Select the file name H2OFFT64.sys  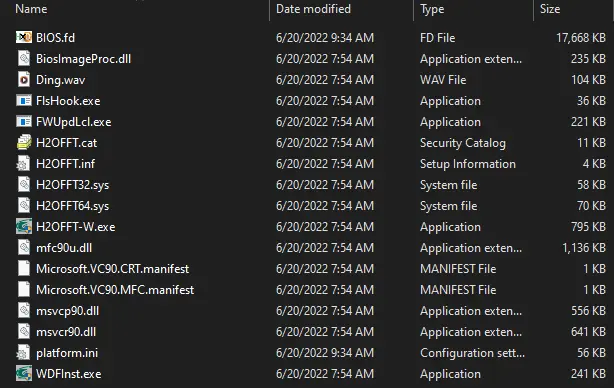coord(72,206)
